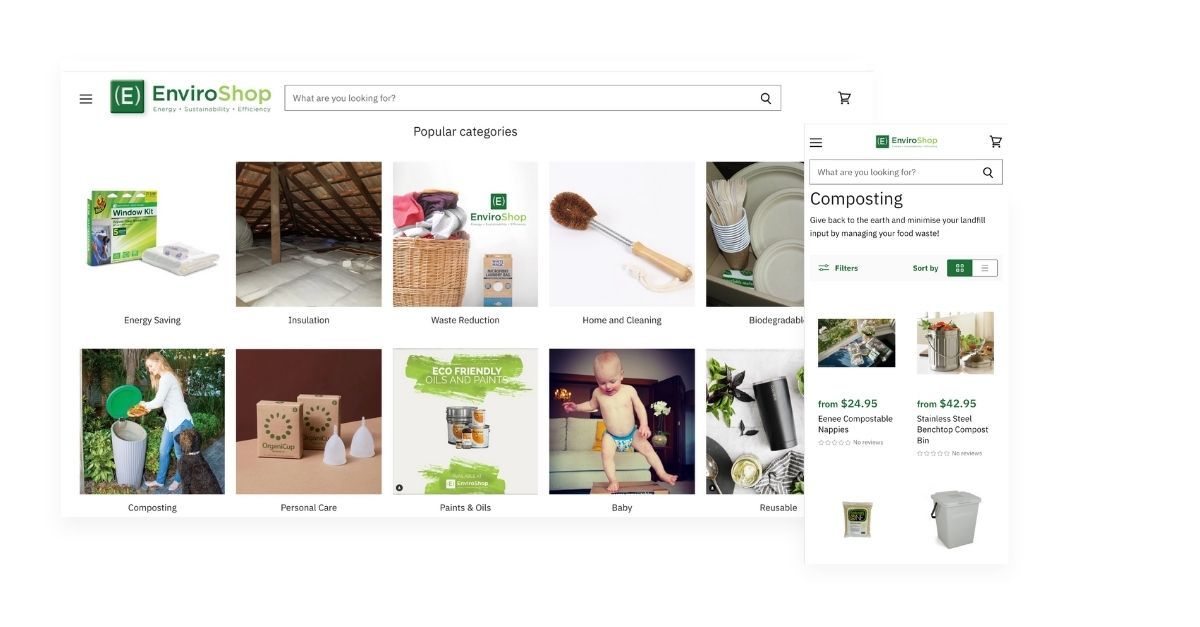Focus the desktop search input field
Screen dimensions: 1200x627
point(532,98)
